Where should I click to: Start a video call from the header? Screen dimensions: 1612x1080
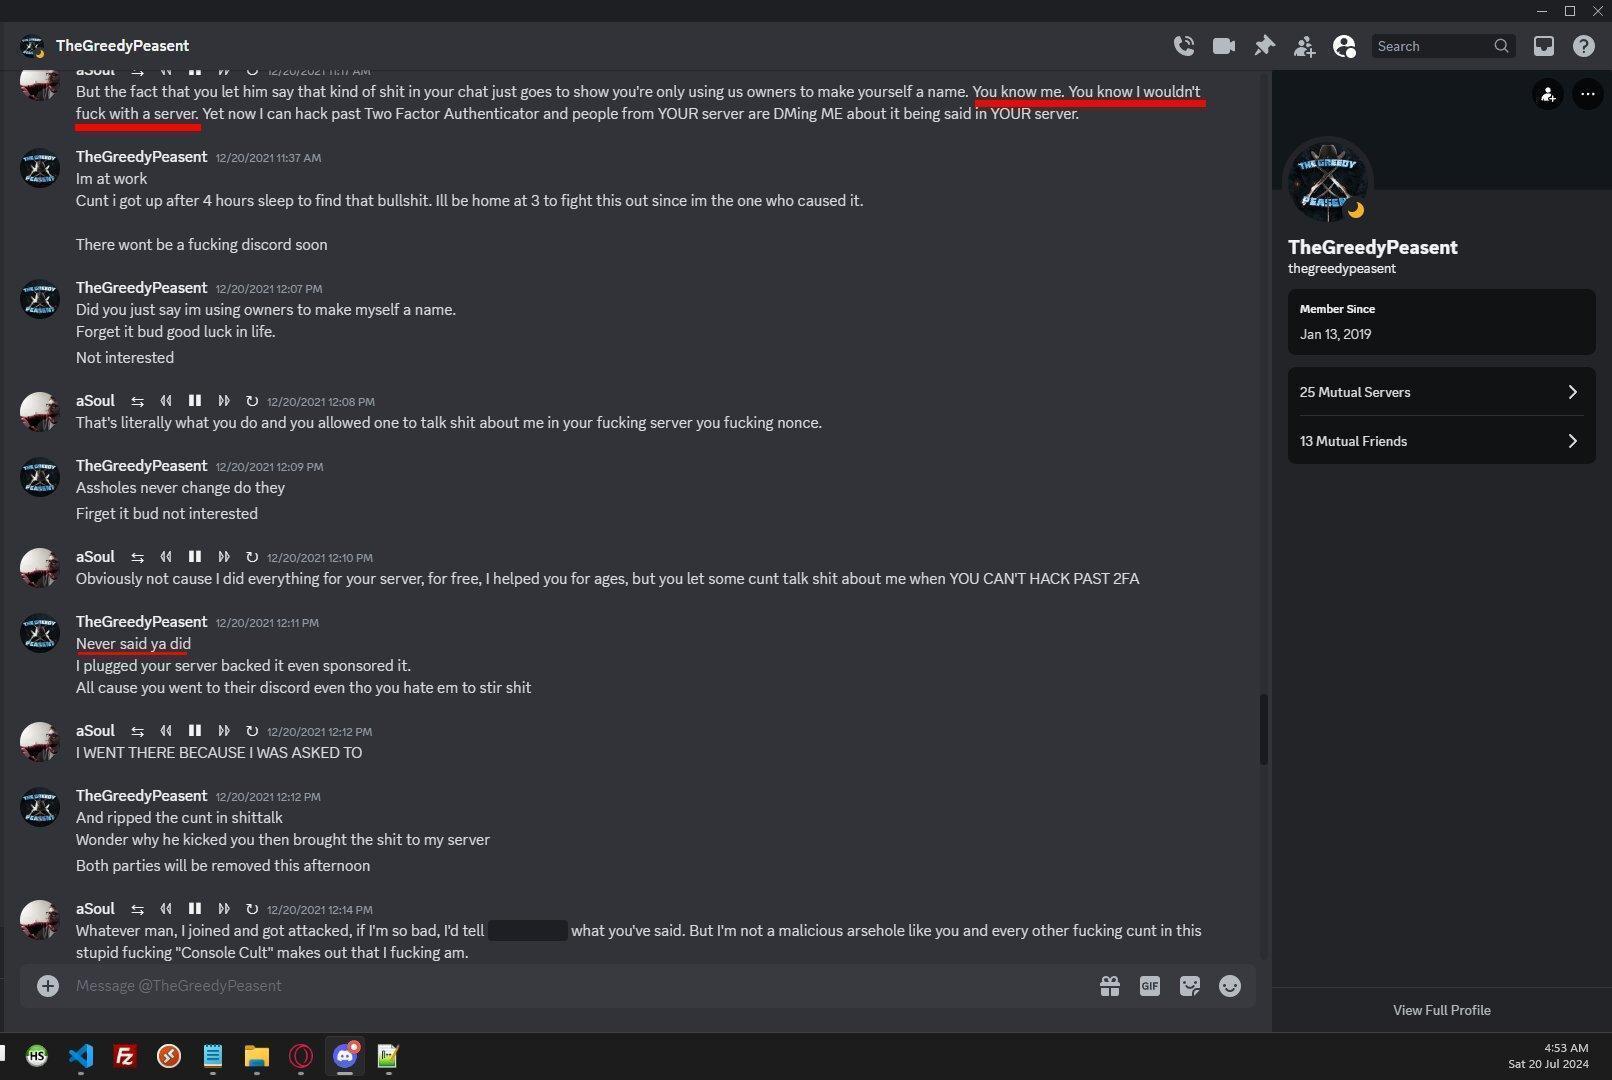[x=1224, y=46]
